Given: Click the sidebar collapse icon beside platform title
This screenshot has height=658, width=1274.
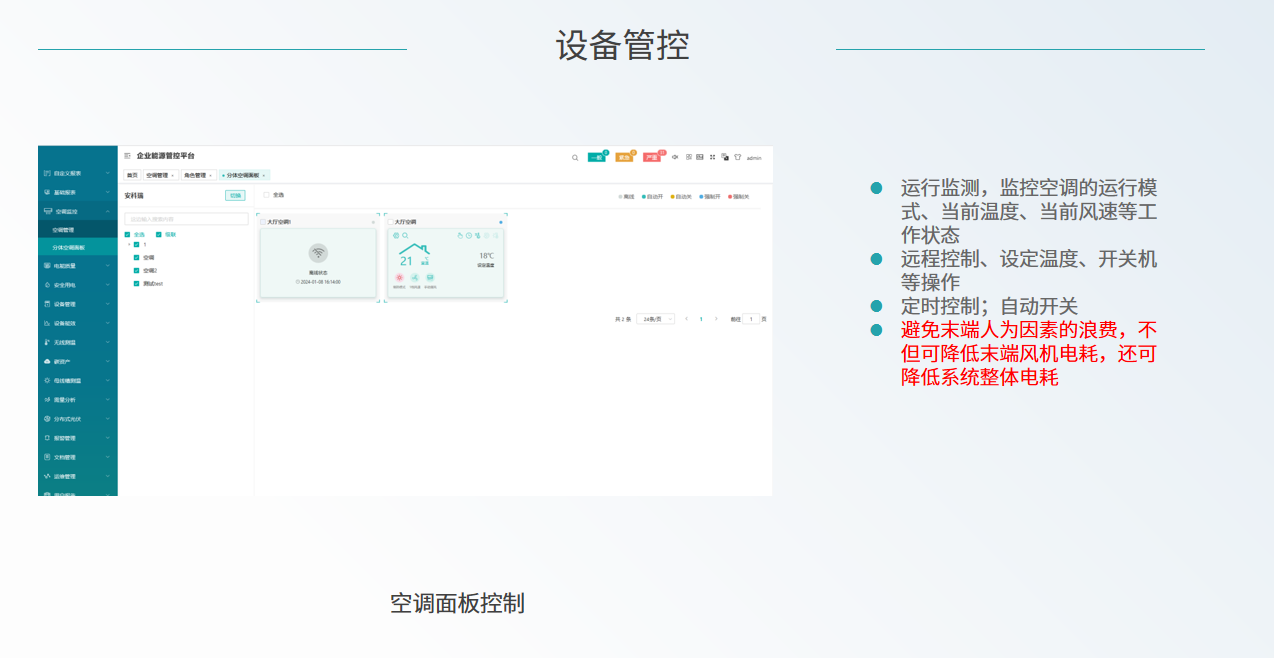Looking at the screenshot, I should [127, 156].
